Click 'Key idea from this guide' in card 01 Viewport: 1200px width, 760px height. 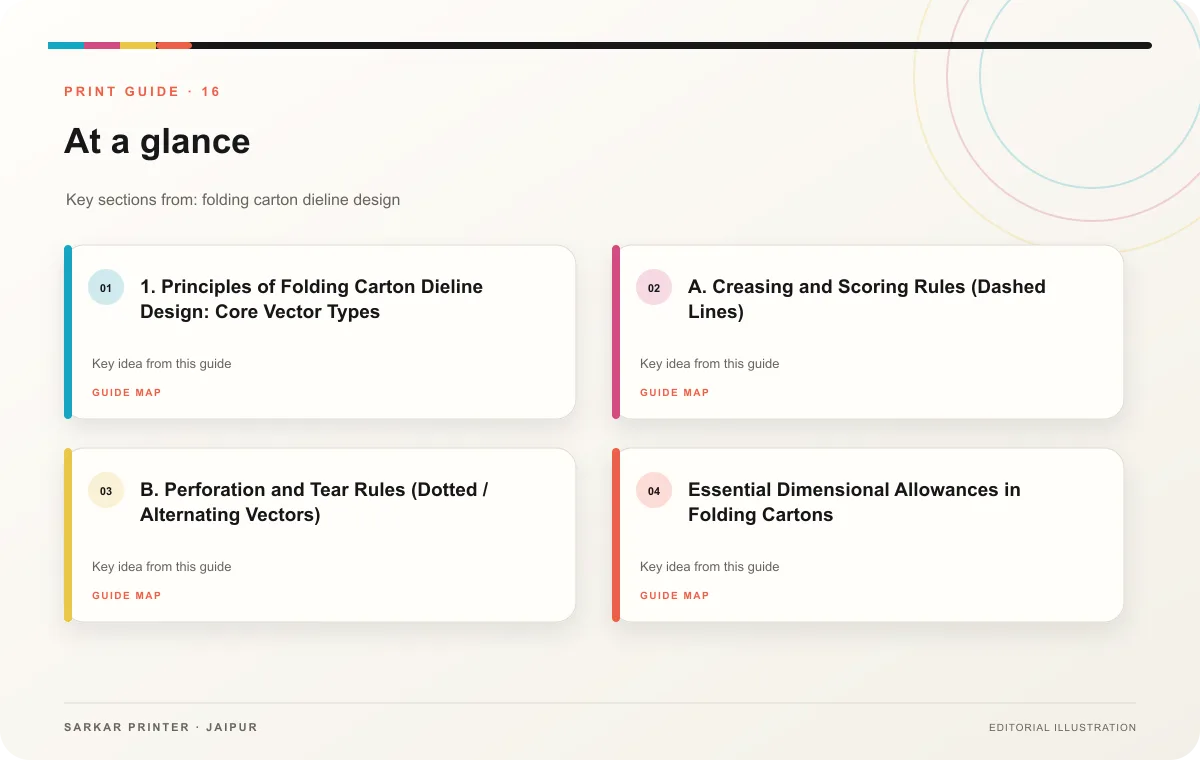tap(162, 364)
